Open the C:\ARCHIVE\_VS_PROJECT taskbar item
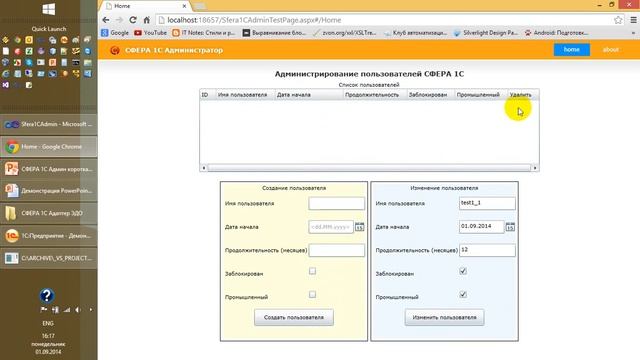This screenshot has height=360, width=640. [x=49, y=258]
